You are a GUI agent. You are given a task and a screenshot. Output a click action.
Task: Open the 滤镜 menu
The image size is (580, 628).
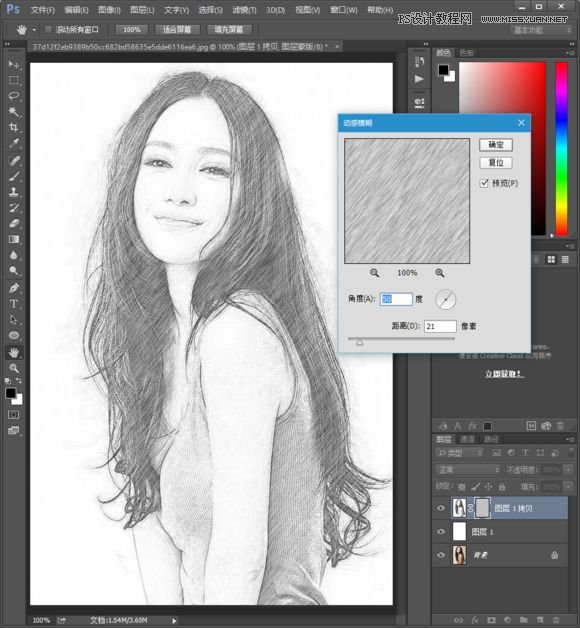click(244, 10)
